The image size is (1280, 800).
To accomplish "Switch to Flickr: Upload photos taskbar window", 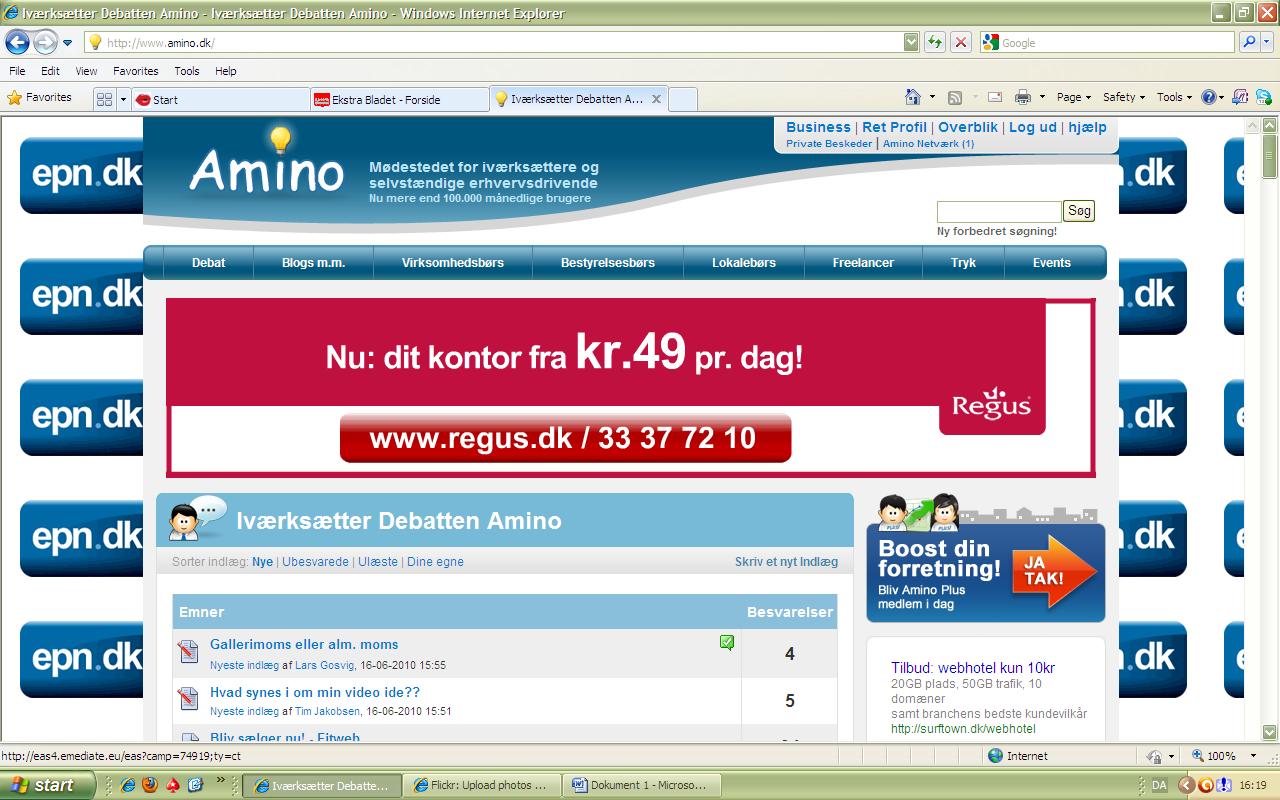I will [x=482, y=786].
